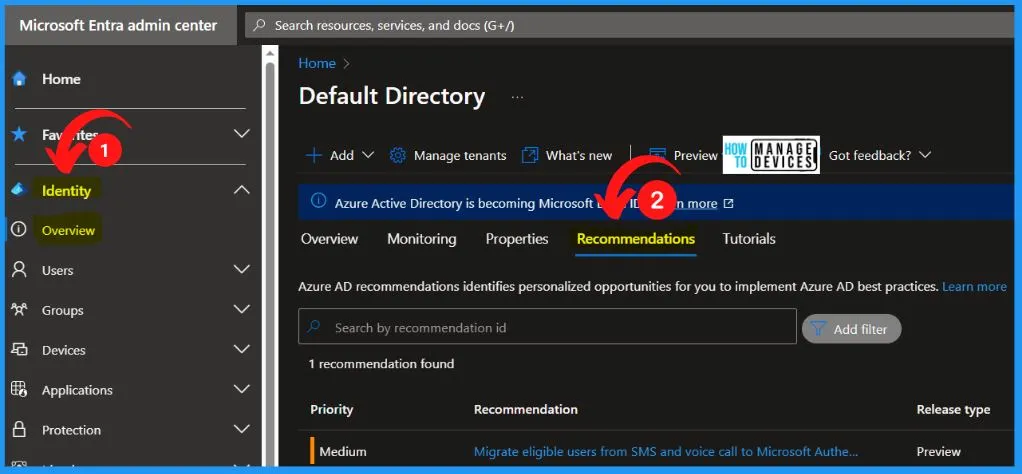Screen dimensions: 1022x474
Task: Switch to the Properties tab
Action: pyautogui.click(x=517, y=239)
